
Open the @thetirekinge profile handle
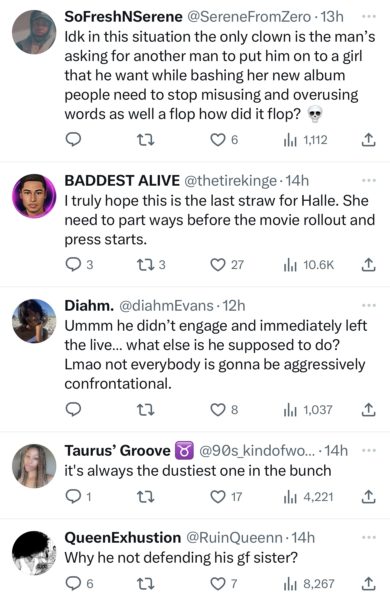[x=230, y=180]
